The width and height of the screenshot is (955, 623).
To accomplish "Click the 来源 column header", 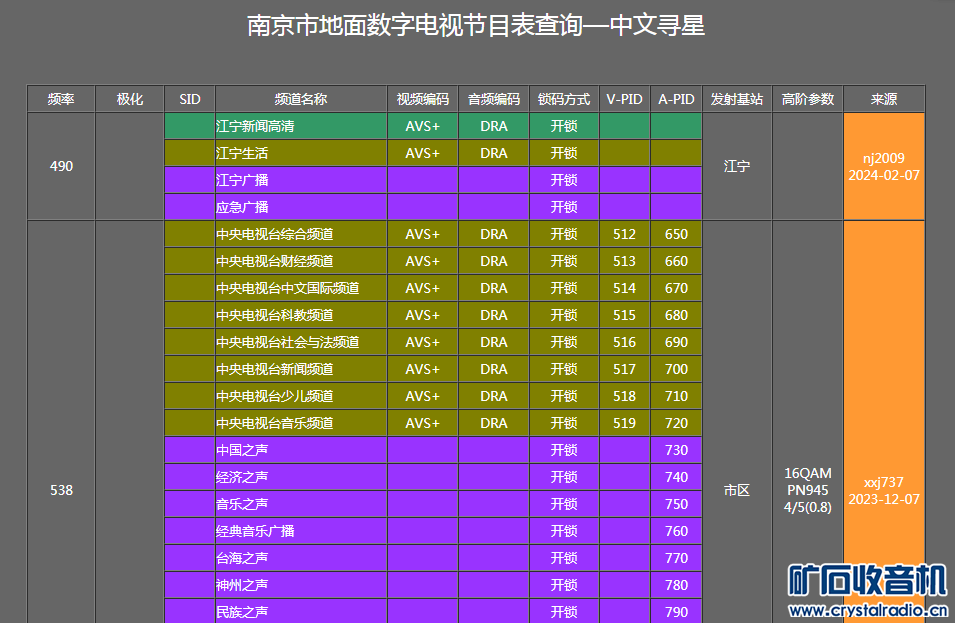I will (x=884, y=99).
